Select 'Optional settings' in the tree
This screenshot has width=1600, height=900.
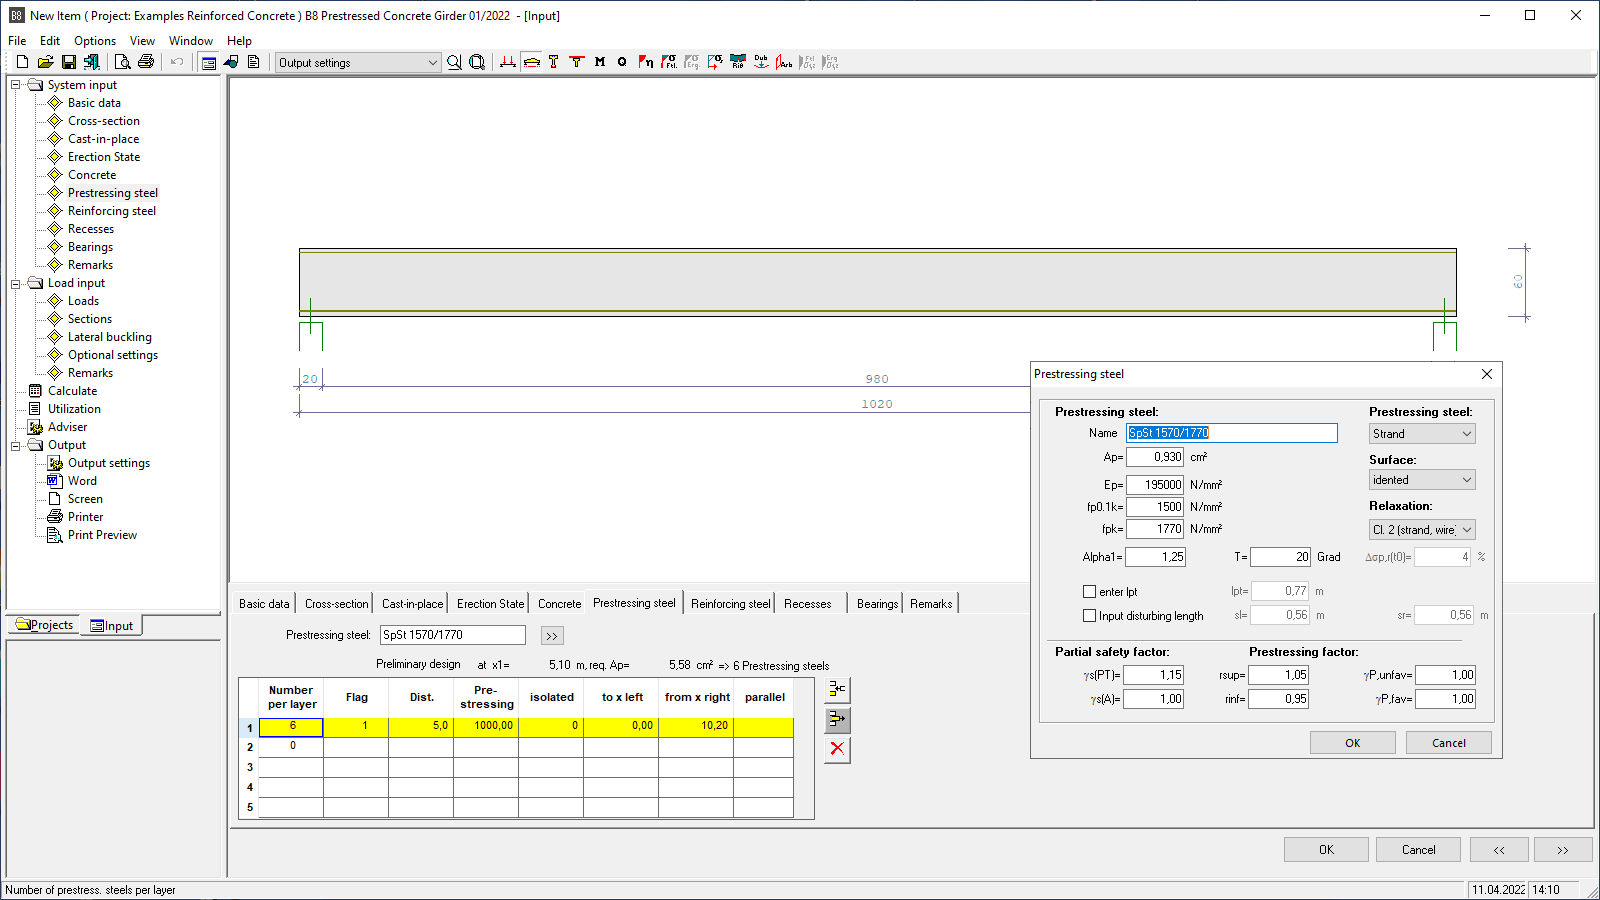pos(113,355)
